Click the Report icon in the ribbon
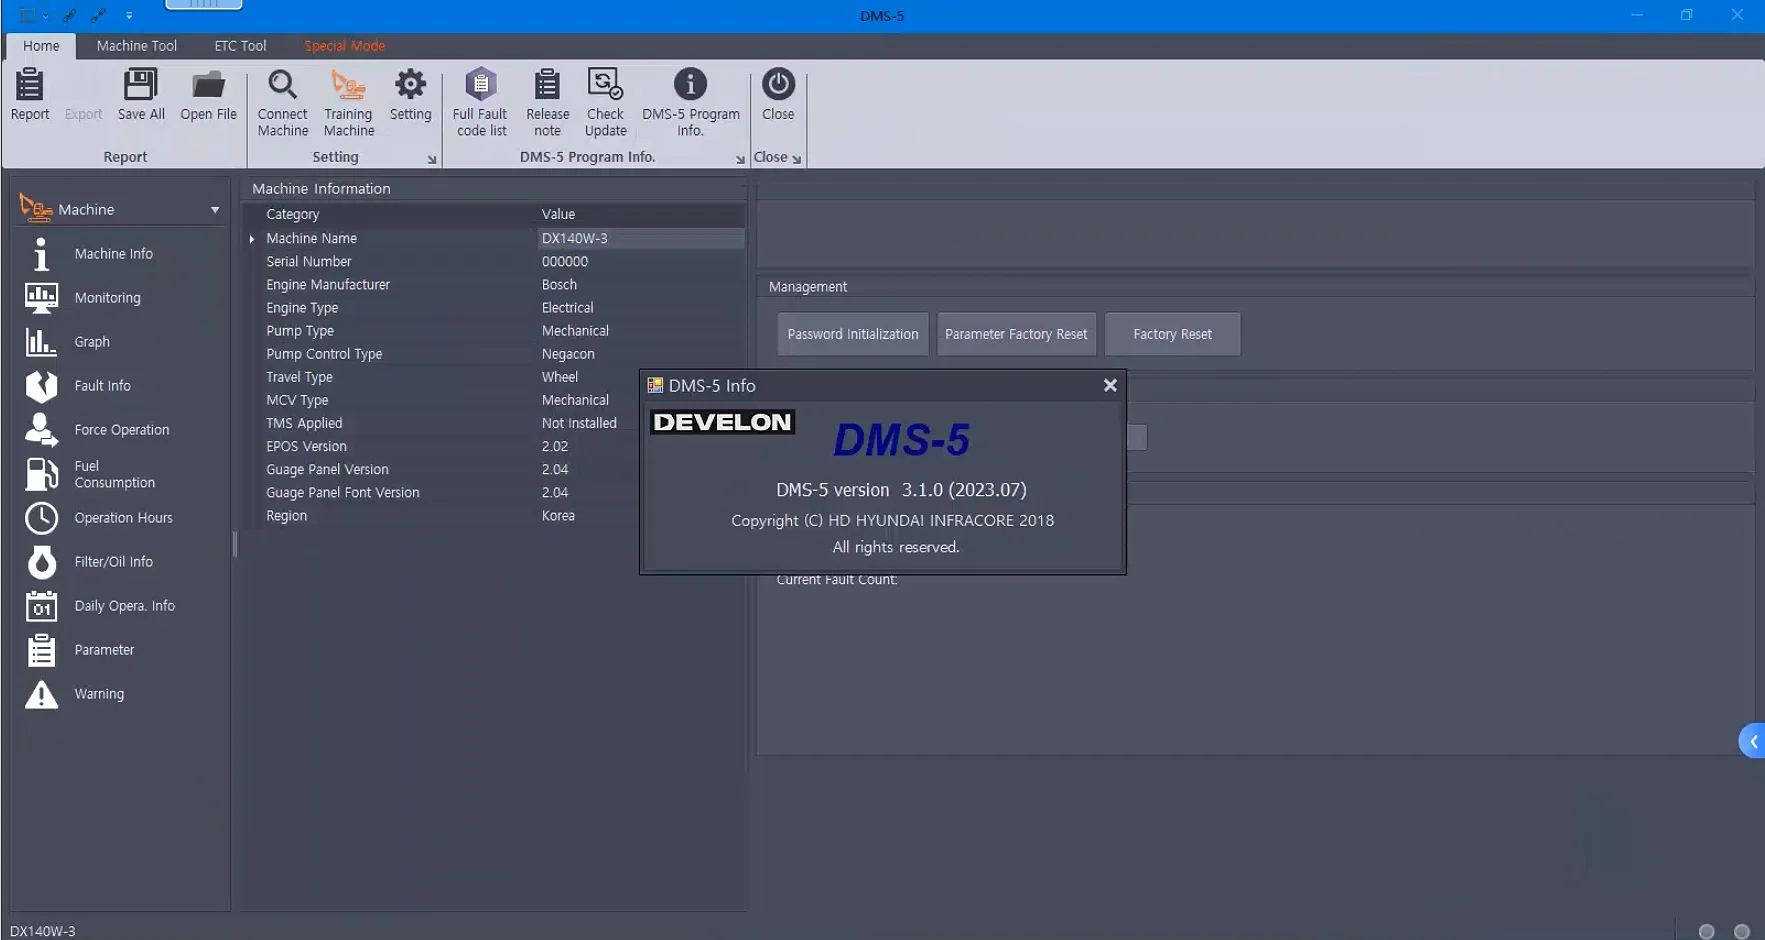 [x=30, y=85]
